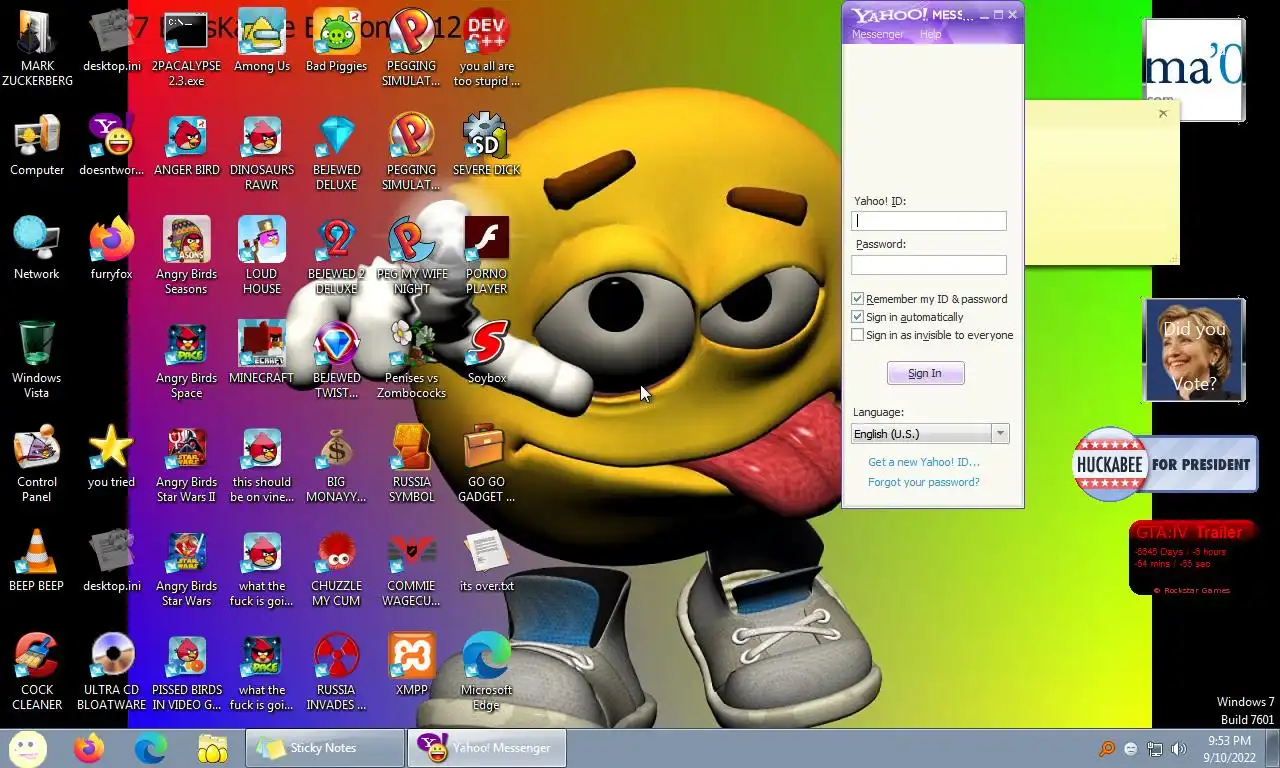Click Get a new Yahoo! ID link

tap(924, 462)
